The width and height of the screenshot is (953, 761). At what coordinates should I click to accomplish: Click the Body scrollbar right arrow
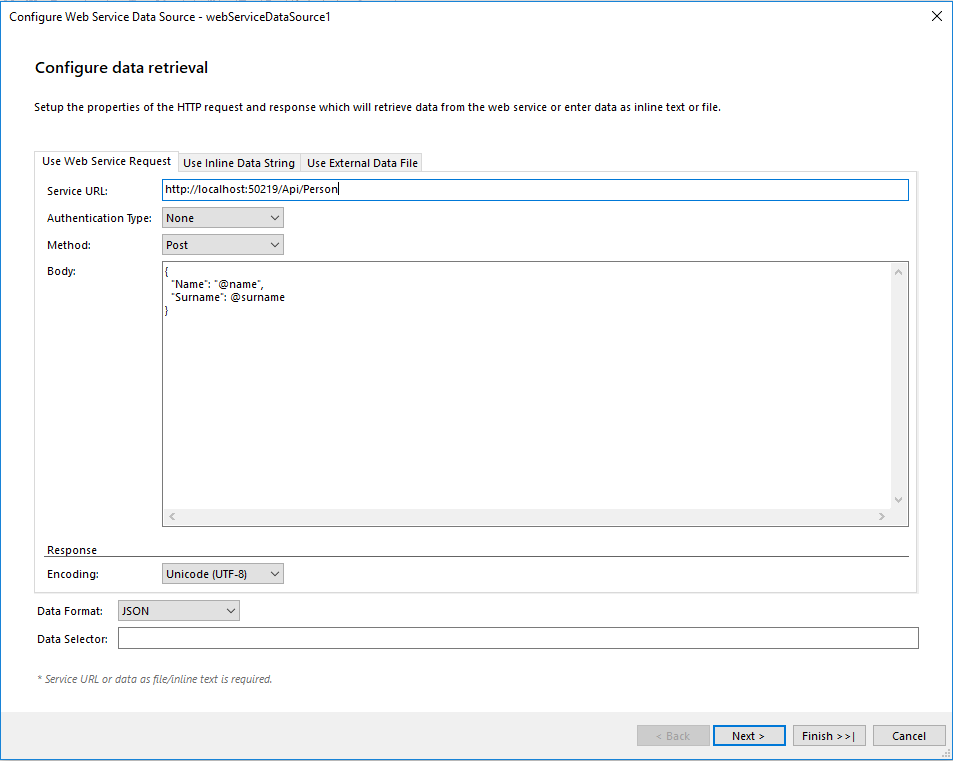[882, 515]
